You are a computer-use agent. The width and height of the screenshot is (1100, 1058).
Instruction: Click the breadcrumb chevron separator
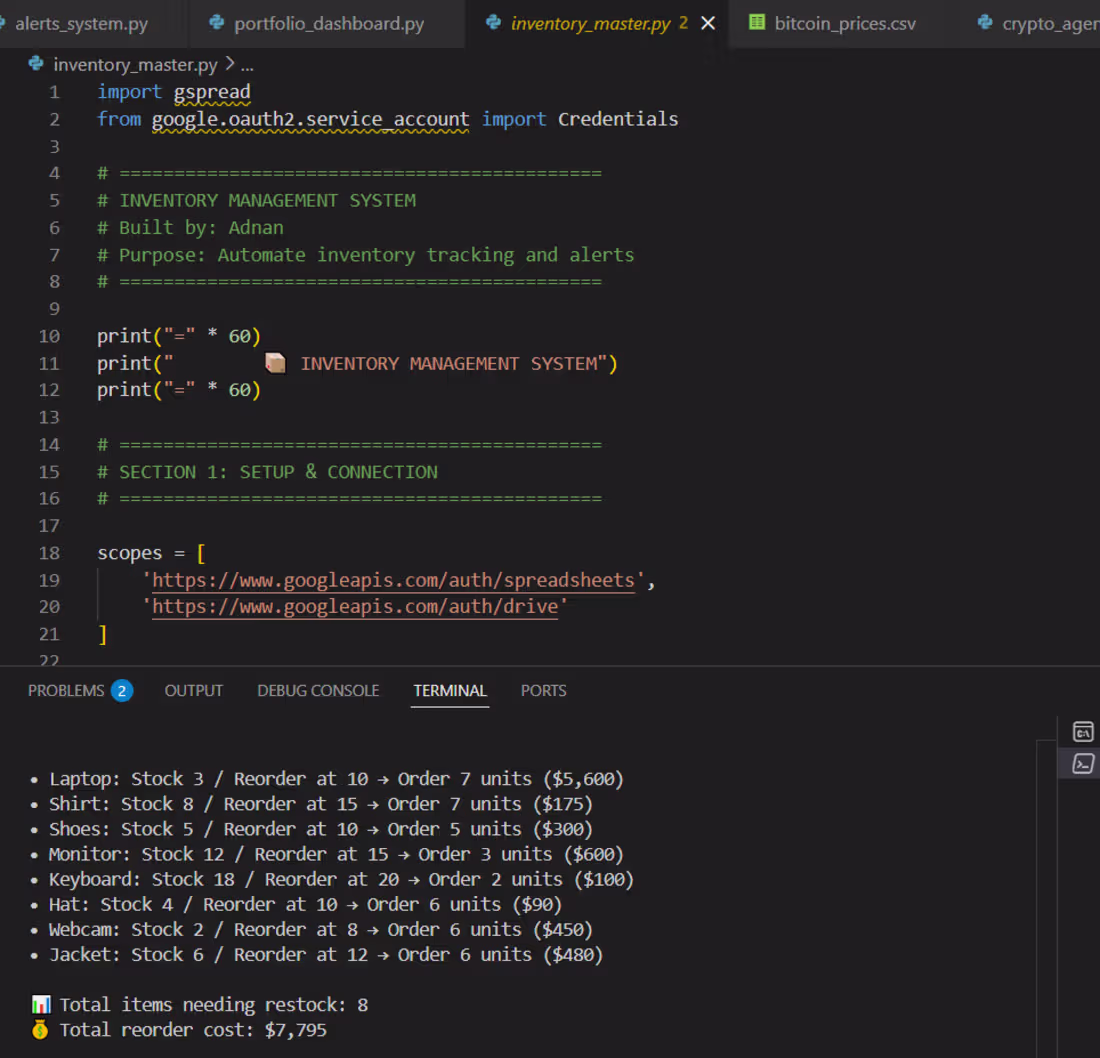[229, 65]
